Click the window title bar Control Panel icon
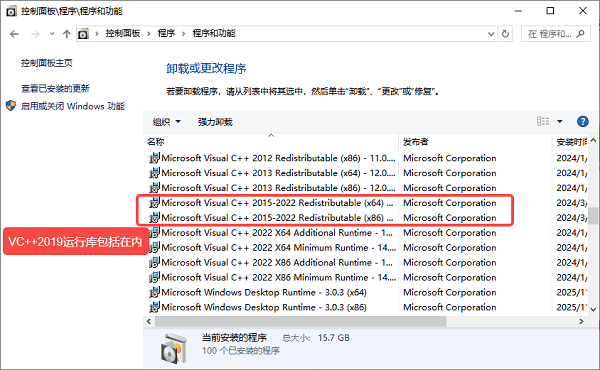The image size is (600, 370). (x=11, y=11)
